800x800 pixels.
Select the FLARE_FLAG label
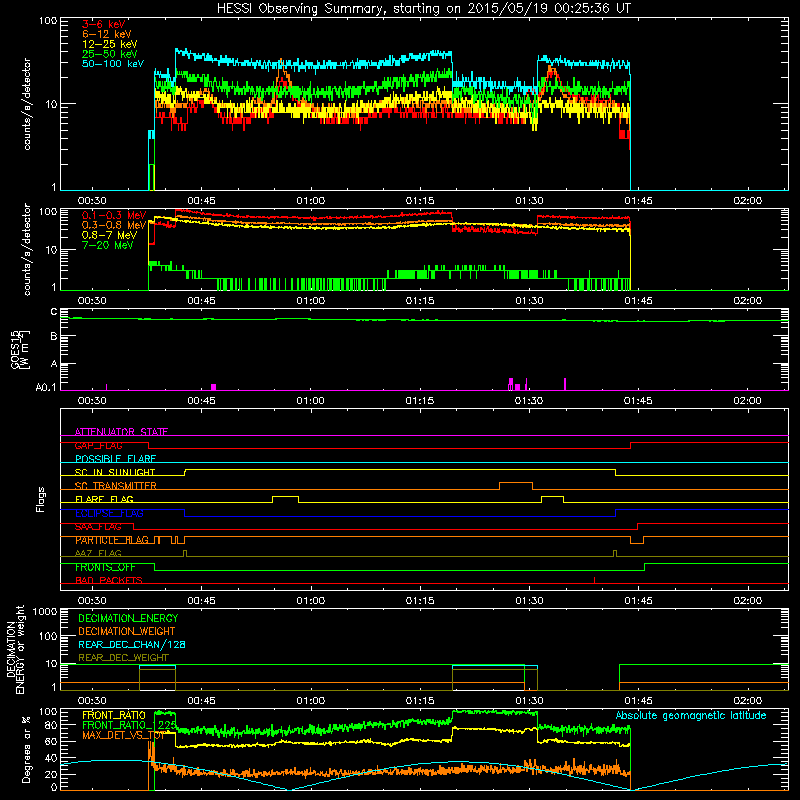(104, 499)
